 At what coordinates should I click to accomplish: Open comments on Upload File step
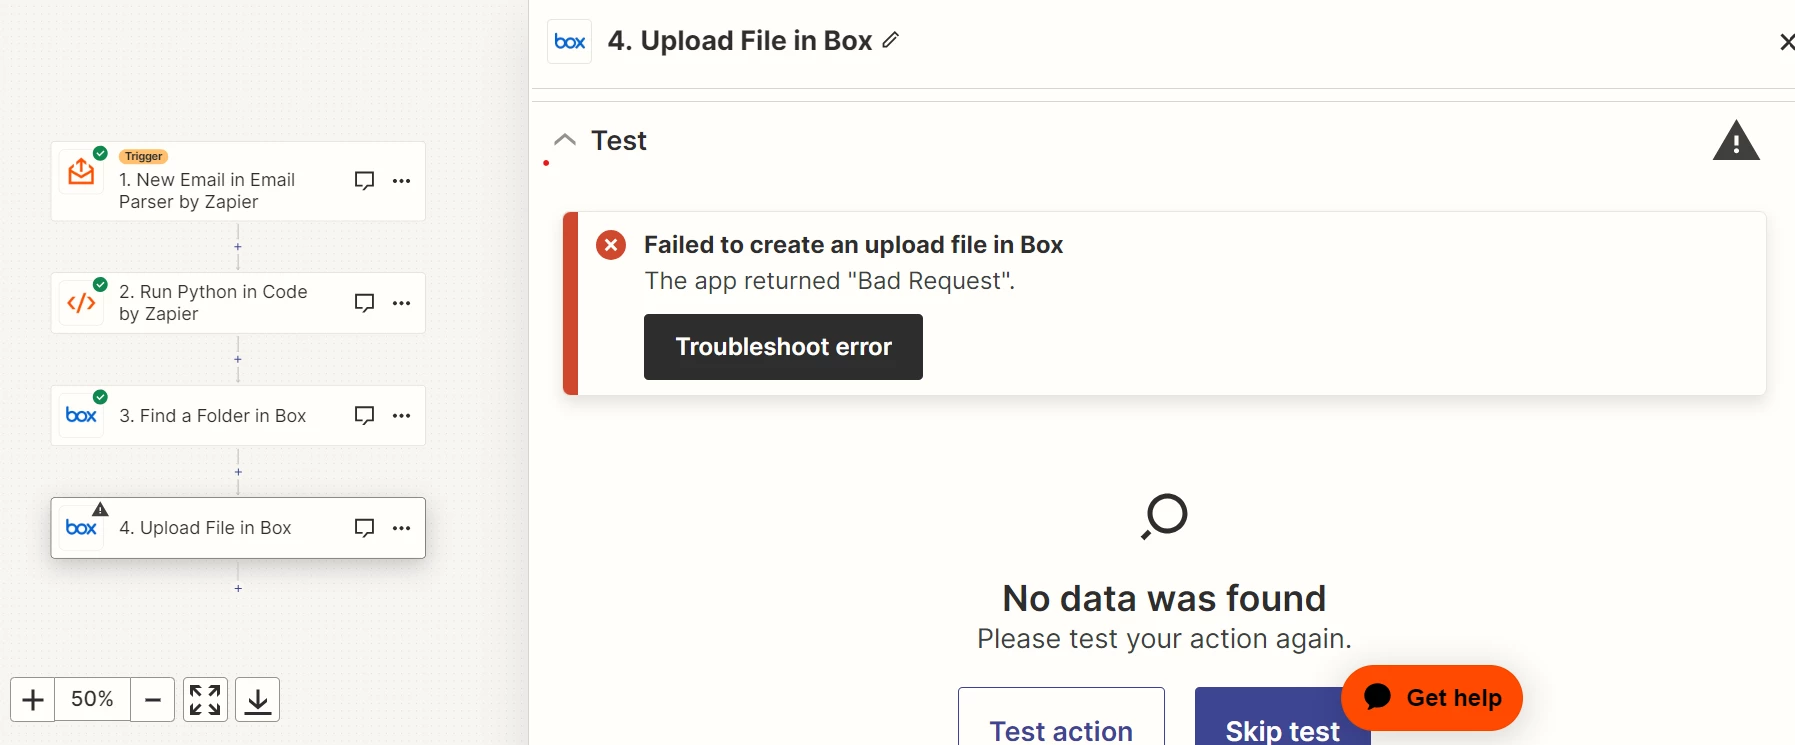pos(364,528)
